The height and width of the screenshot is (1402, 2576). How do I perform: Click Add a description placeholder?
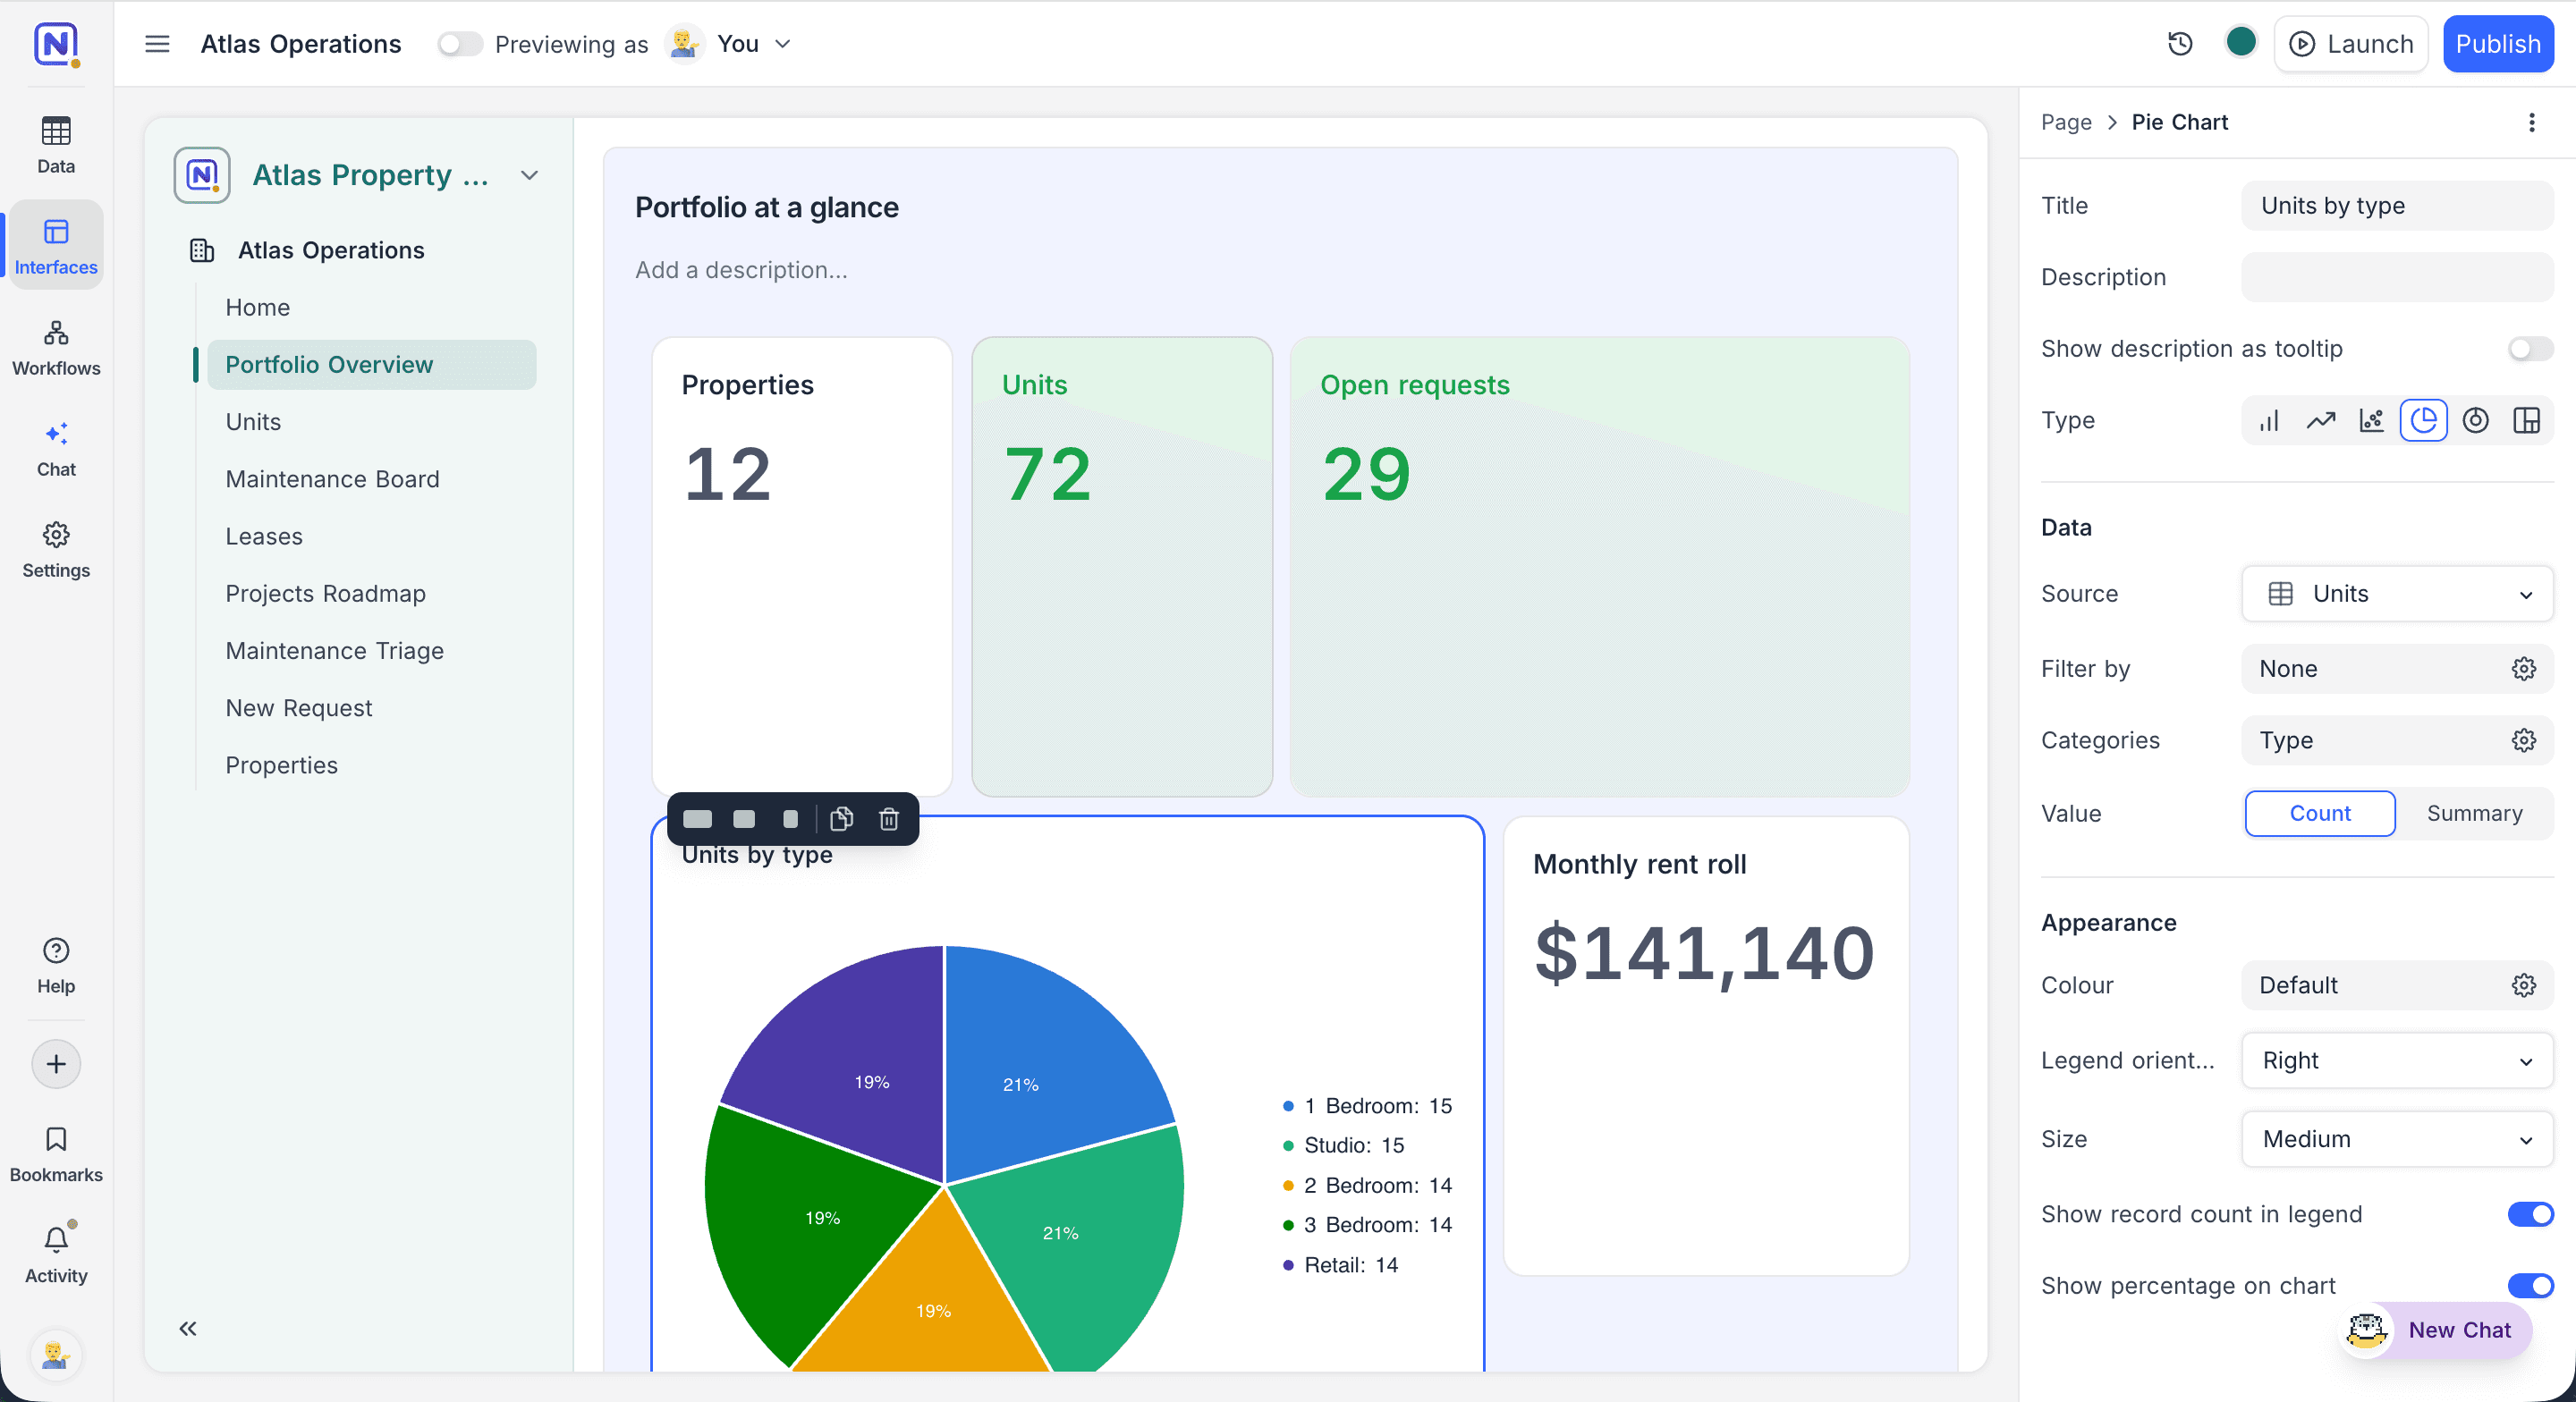click(x=741, y=270)
